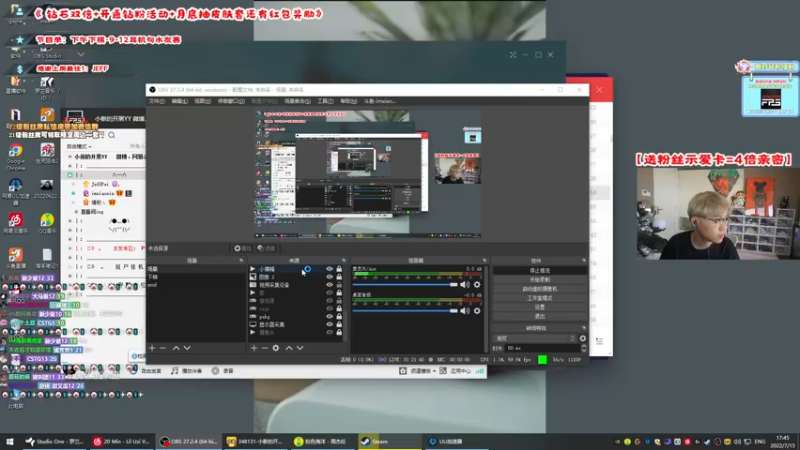The width and height of the screenshot is (800, 450).
Task: Open the 网易UU加速器 desktop icon
Action: [x=15, y=191]
